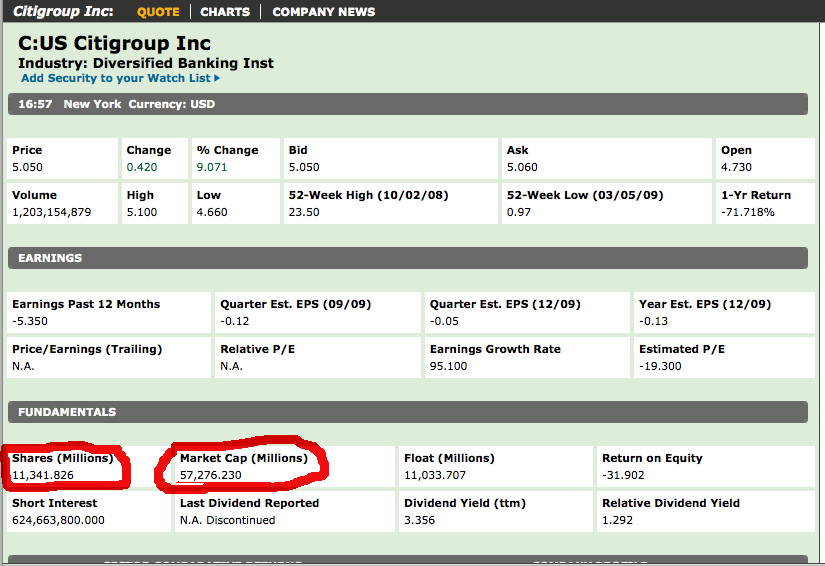Select Estimated P/E value -19.300
The width and height of the screenshot is (825, 566).
[660, 366]
